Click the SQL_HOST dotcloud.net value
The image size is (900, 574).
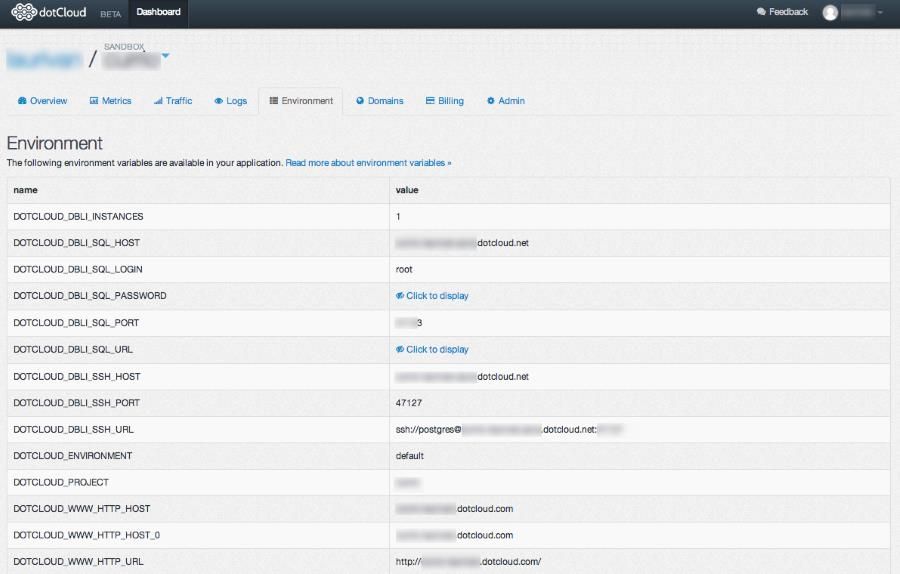point(462,243)
